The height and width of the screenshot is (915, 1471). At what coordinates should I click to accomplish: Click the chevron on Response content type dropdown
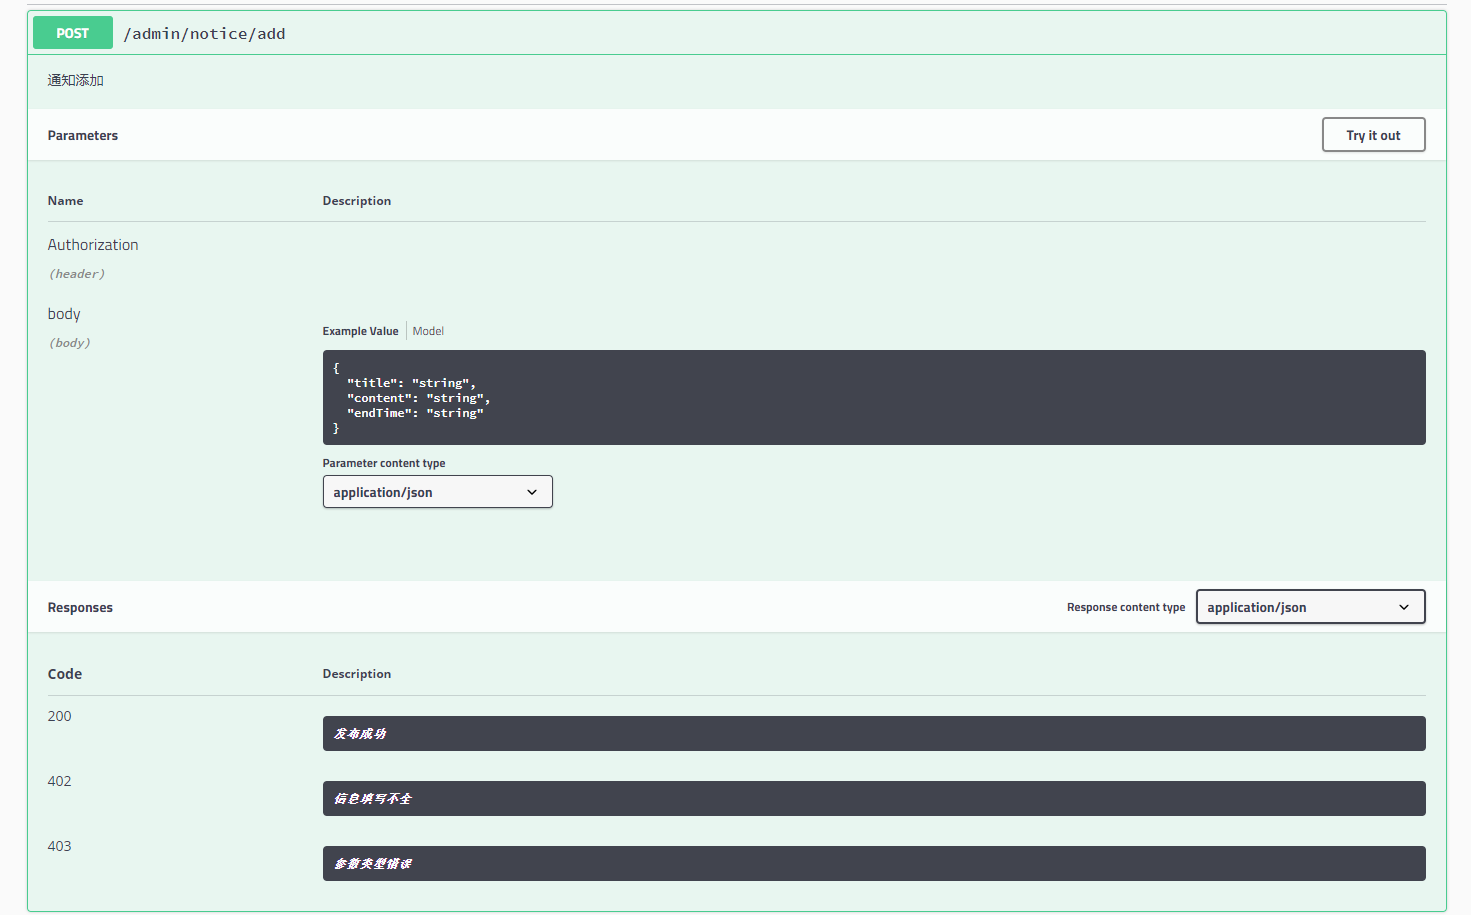pos(1404,606)
